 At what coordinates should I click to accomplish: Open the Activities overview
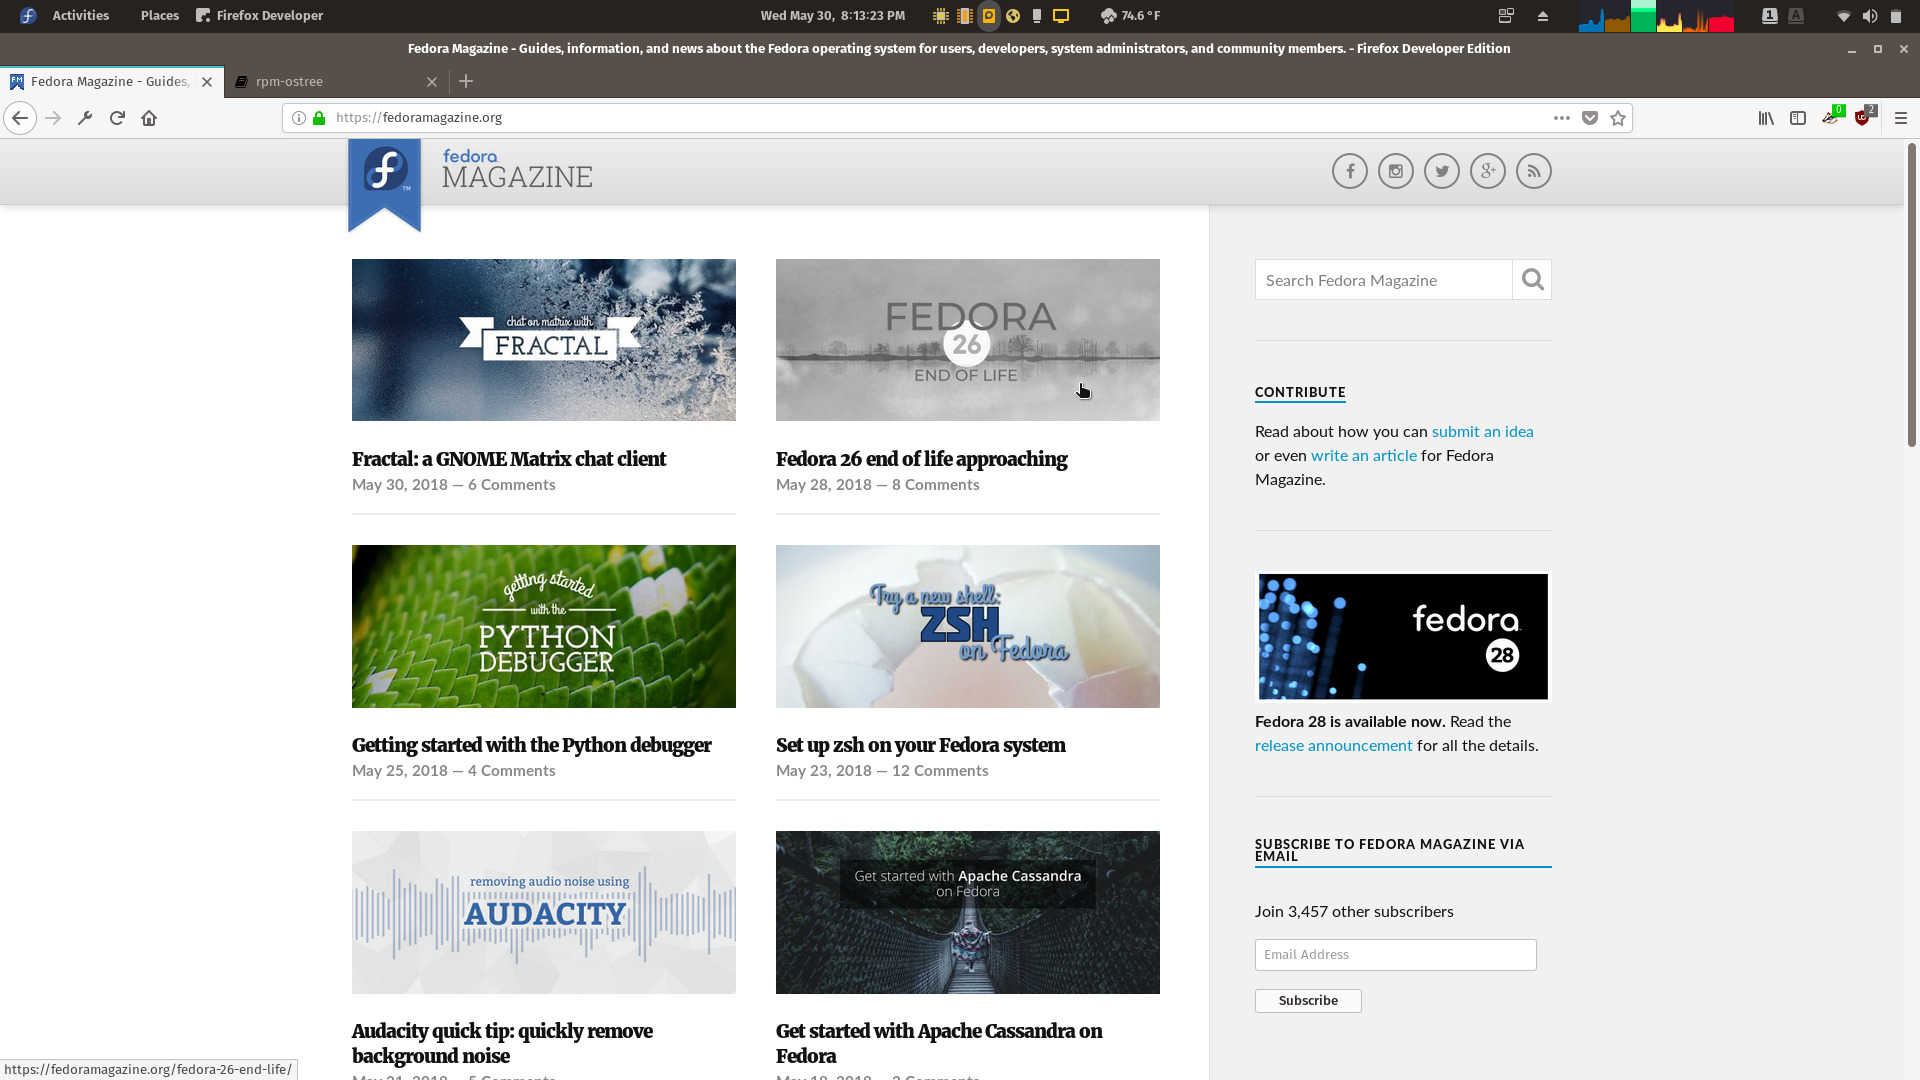tap(81, 16)
